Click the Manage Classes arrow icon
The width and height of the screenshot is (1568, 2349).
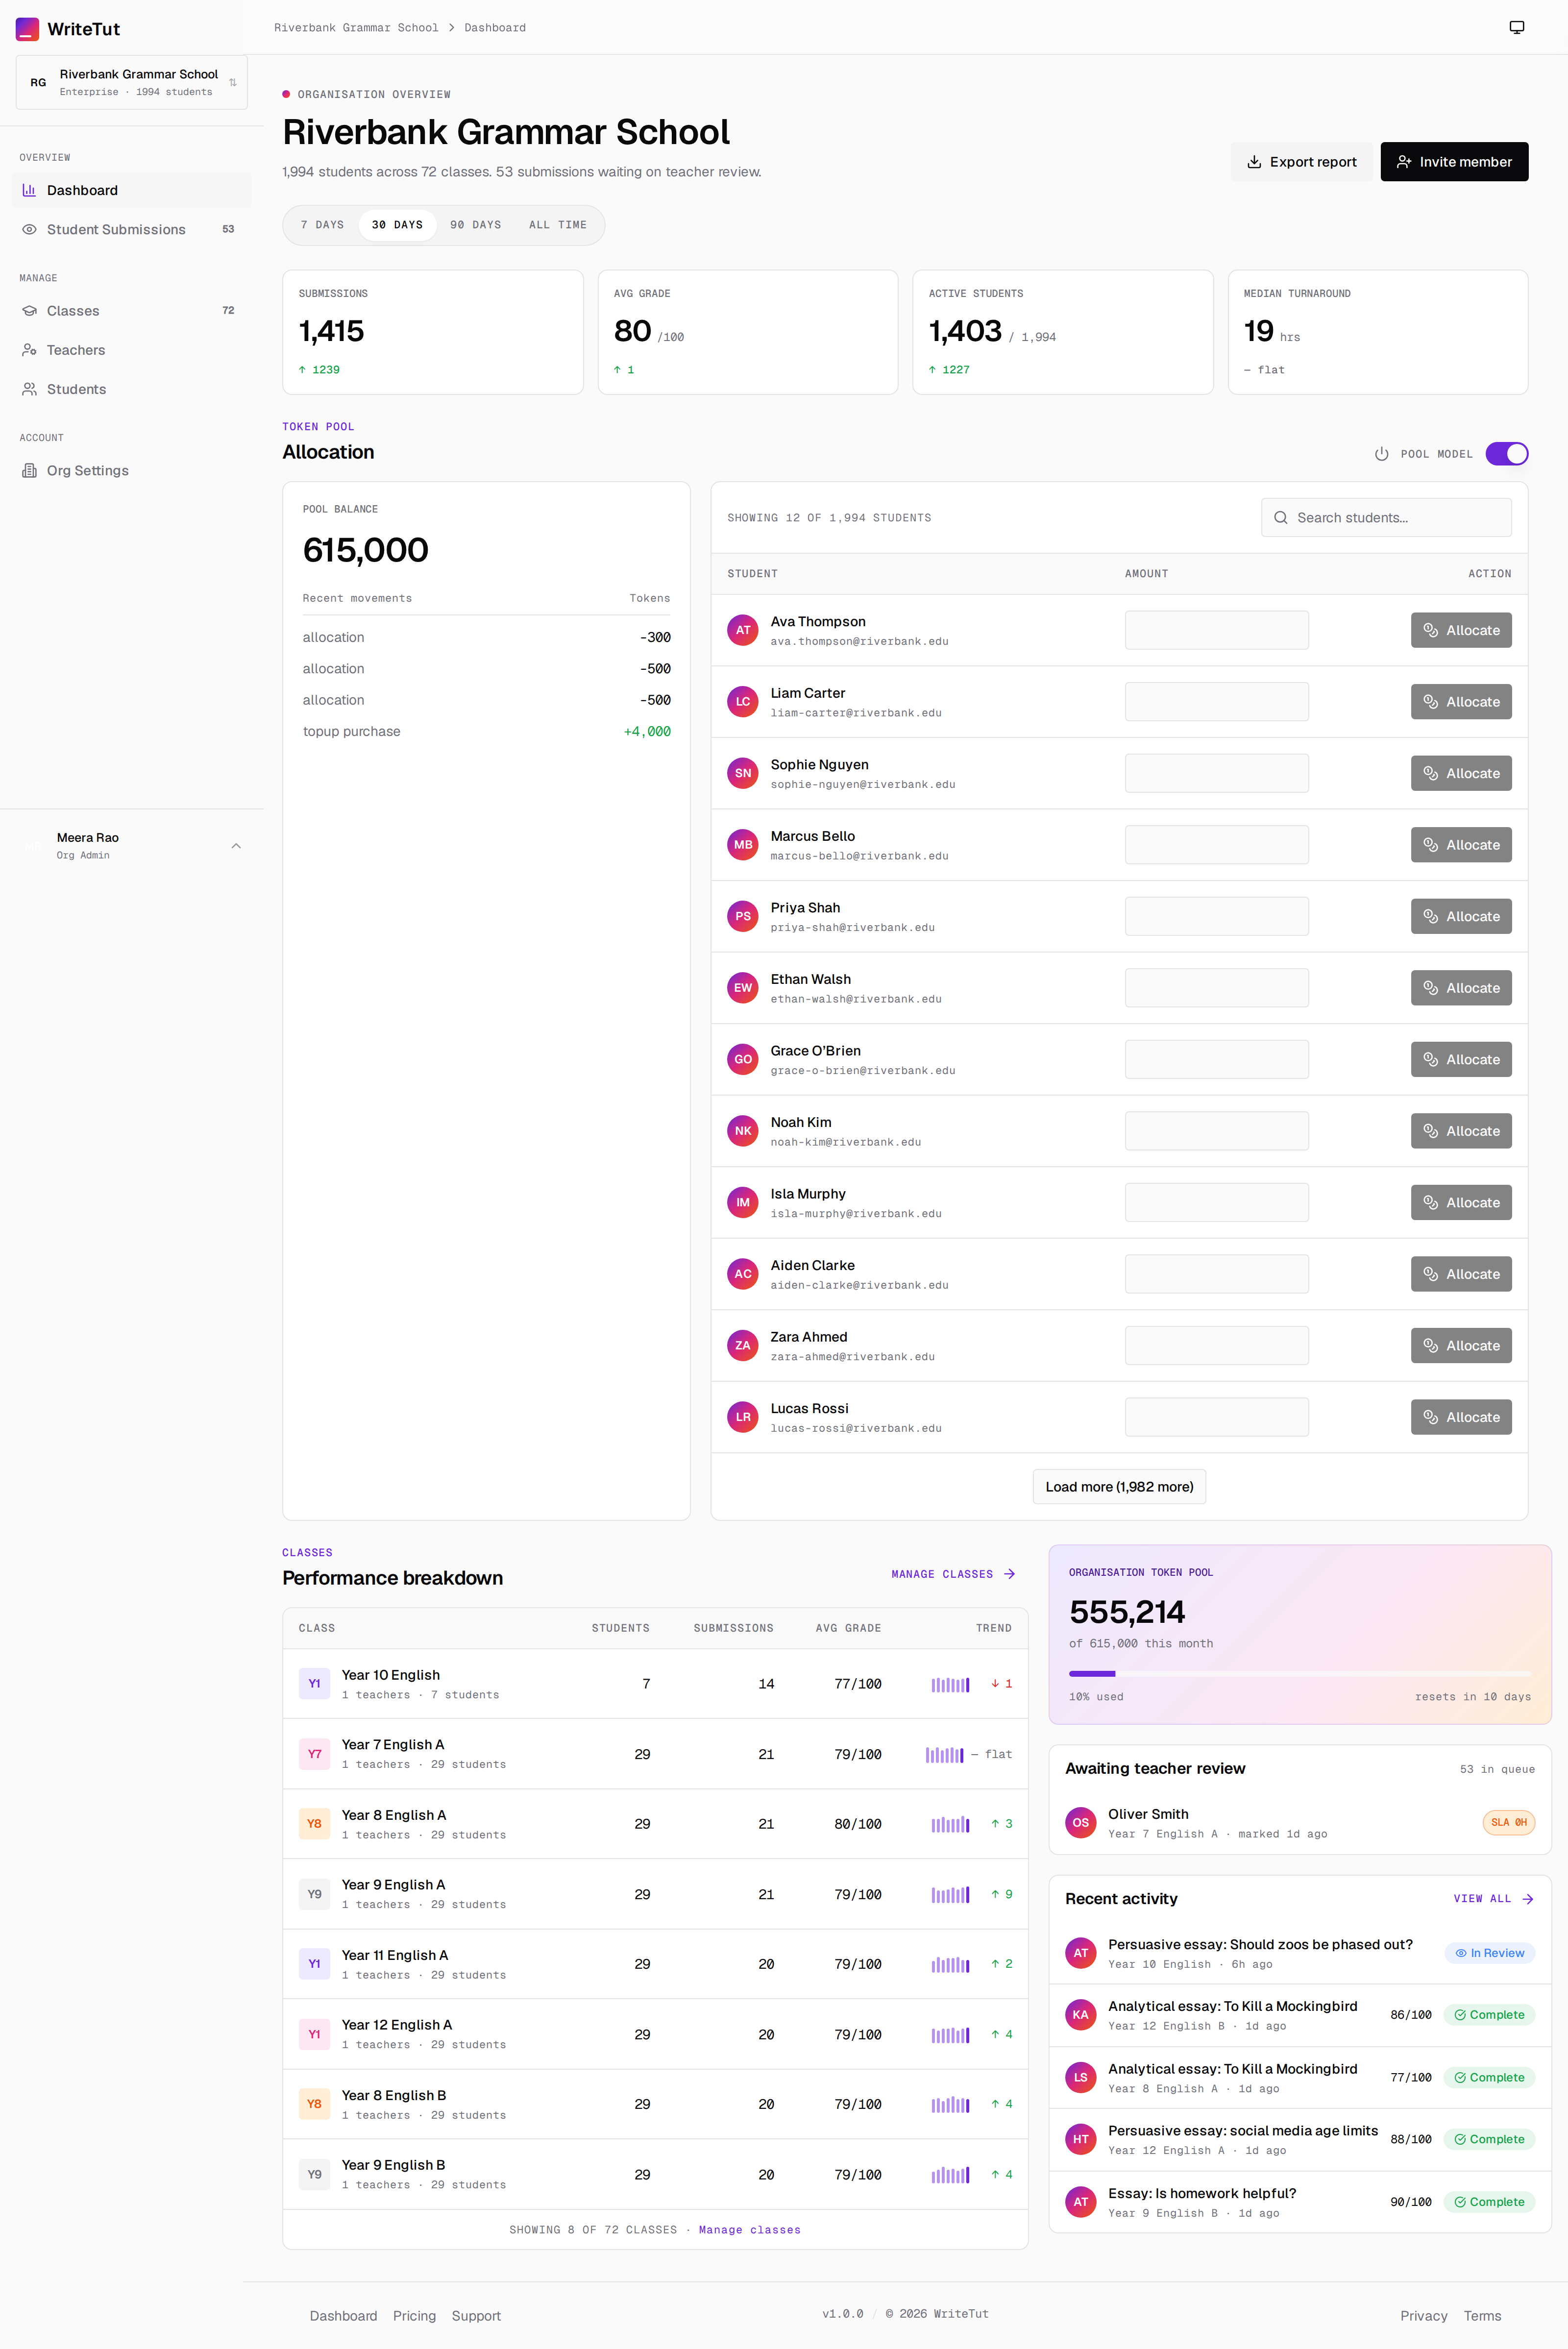[x=1009, y=1574]
